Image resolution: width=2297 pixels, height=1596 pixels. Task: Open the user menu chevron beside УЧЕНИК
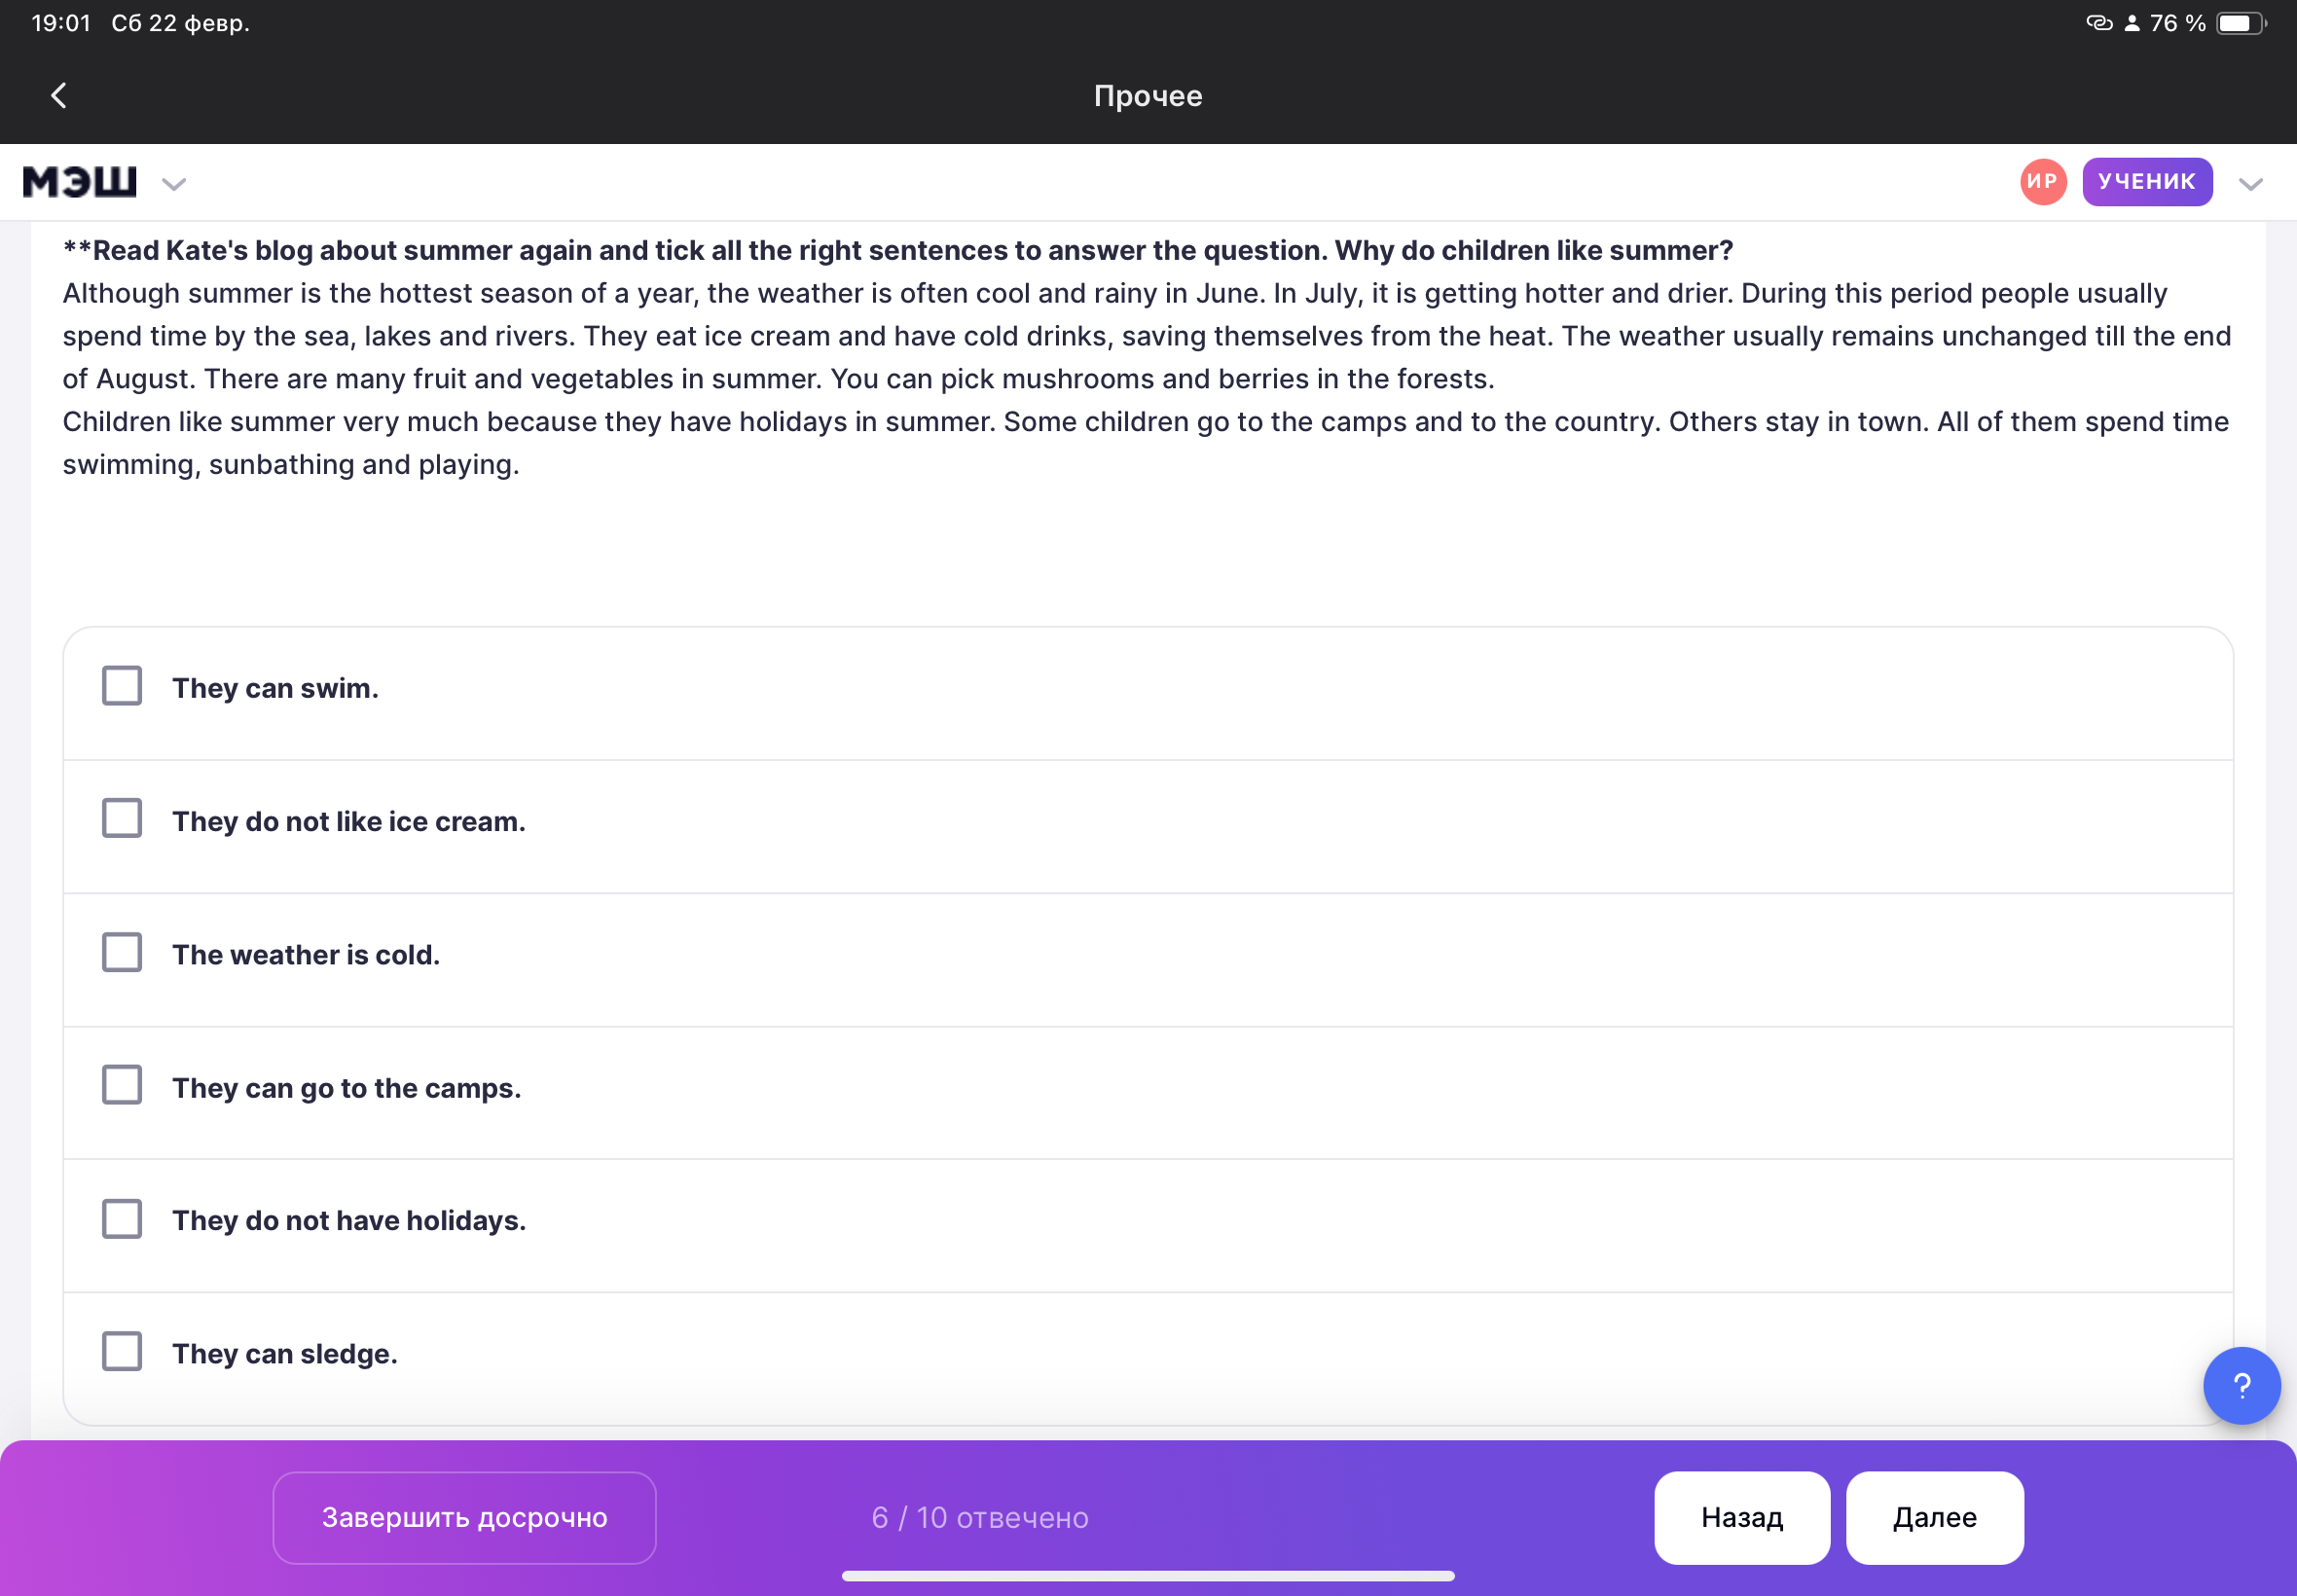[2250, 184]
